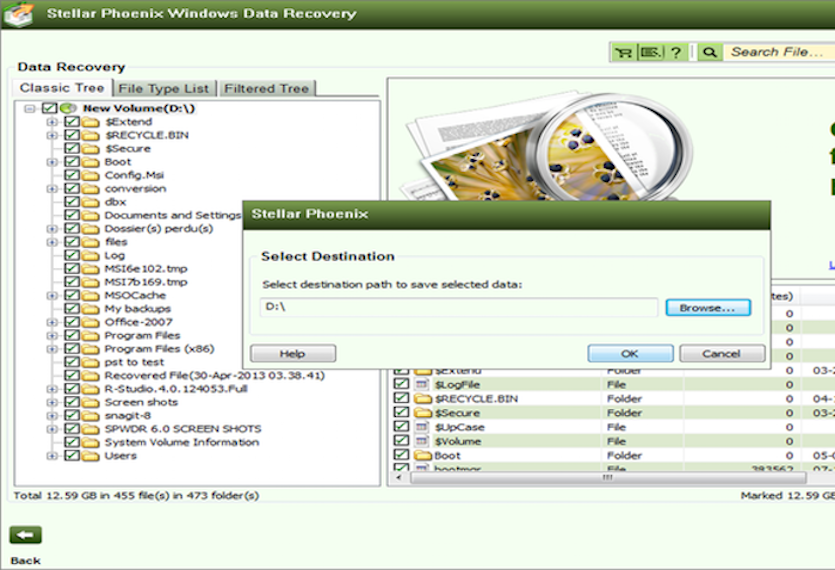Click the question mark help icon

[676, 52]
